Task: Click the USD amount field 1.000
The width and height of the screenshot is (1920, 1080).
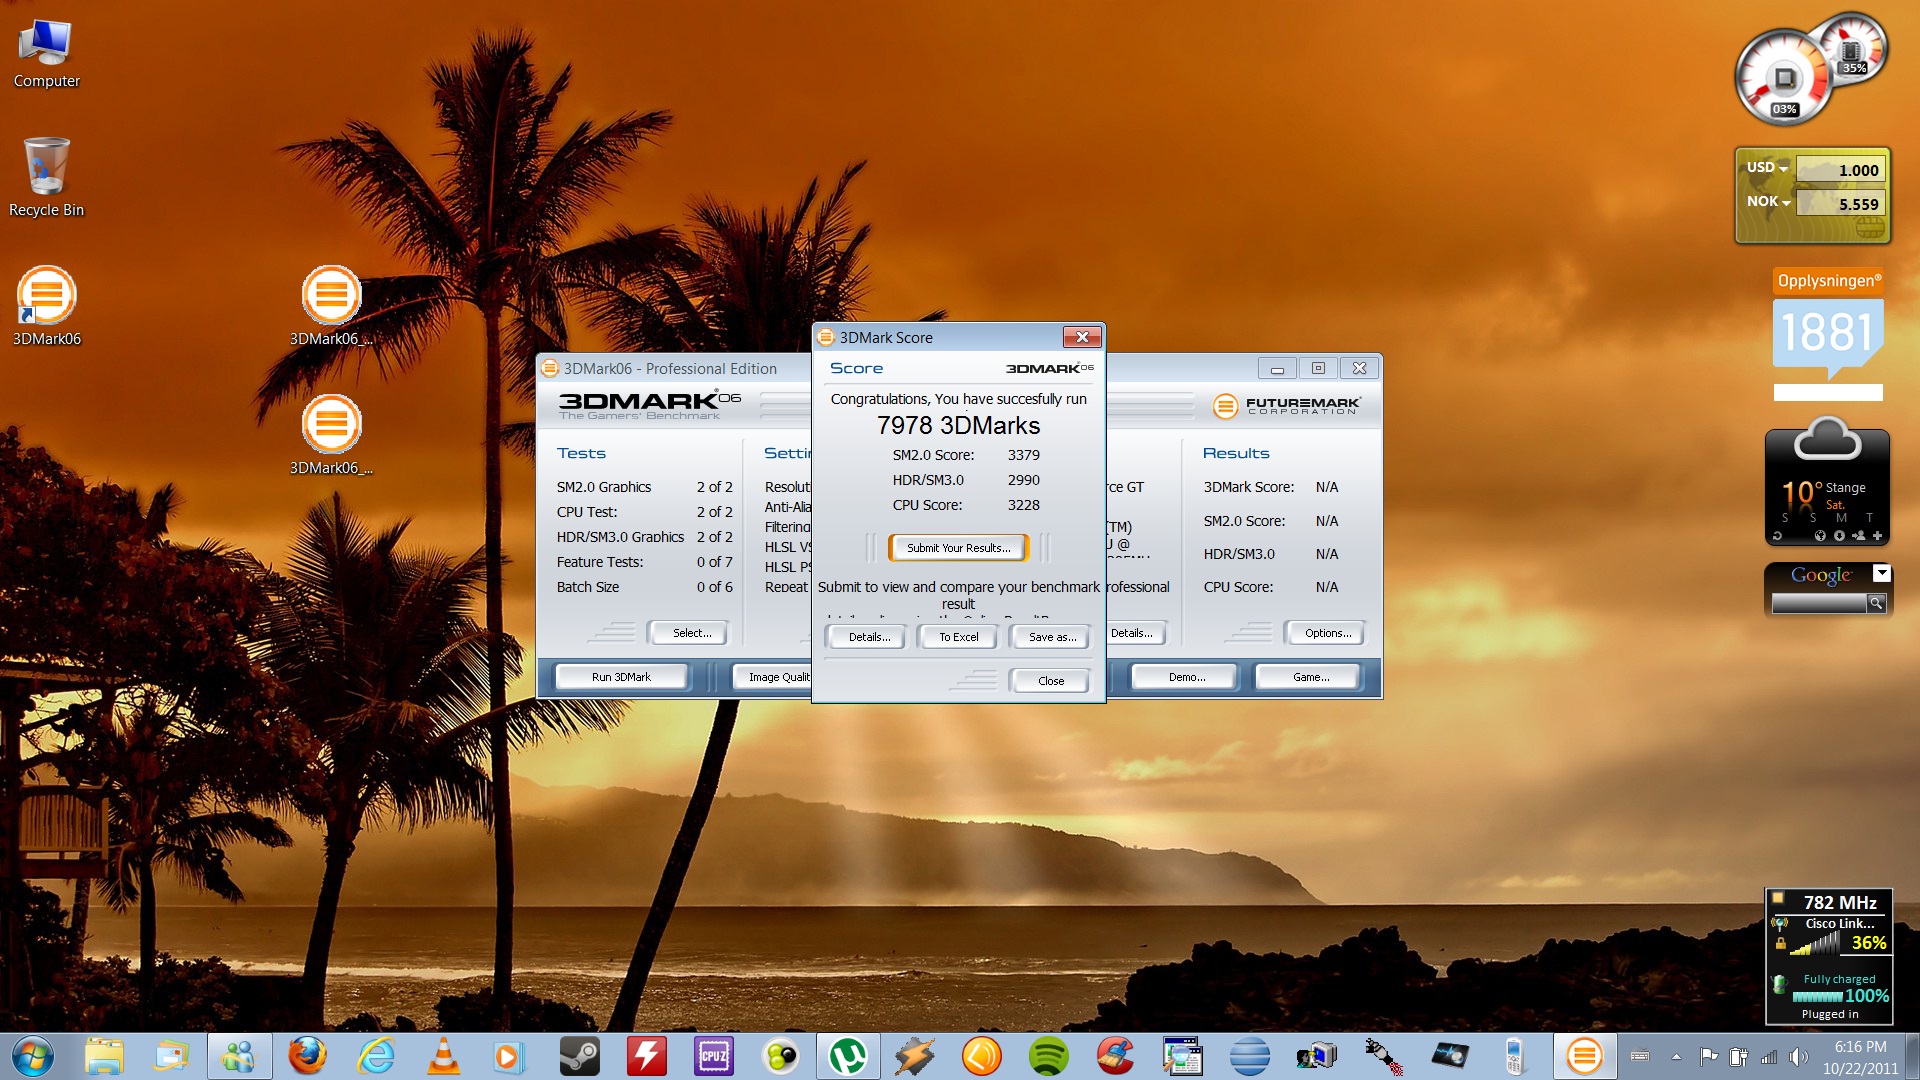Action: tap(1840, 170)
